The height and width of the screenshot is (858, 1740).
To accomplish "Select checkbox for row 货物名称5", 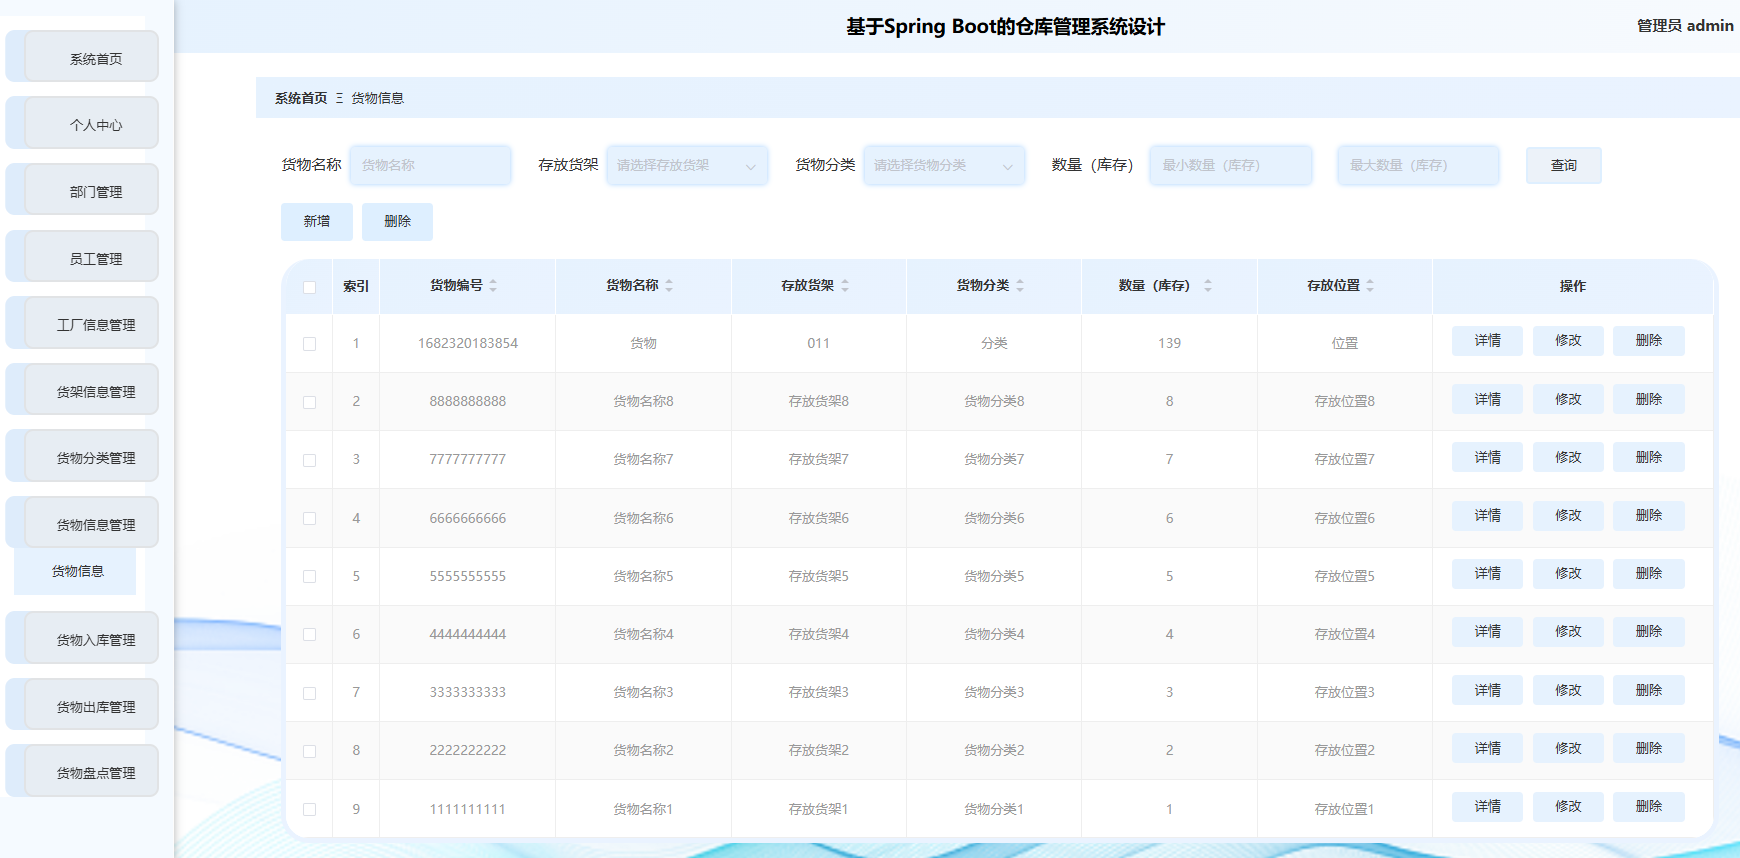I will click(310, 577).
